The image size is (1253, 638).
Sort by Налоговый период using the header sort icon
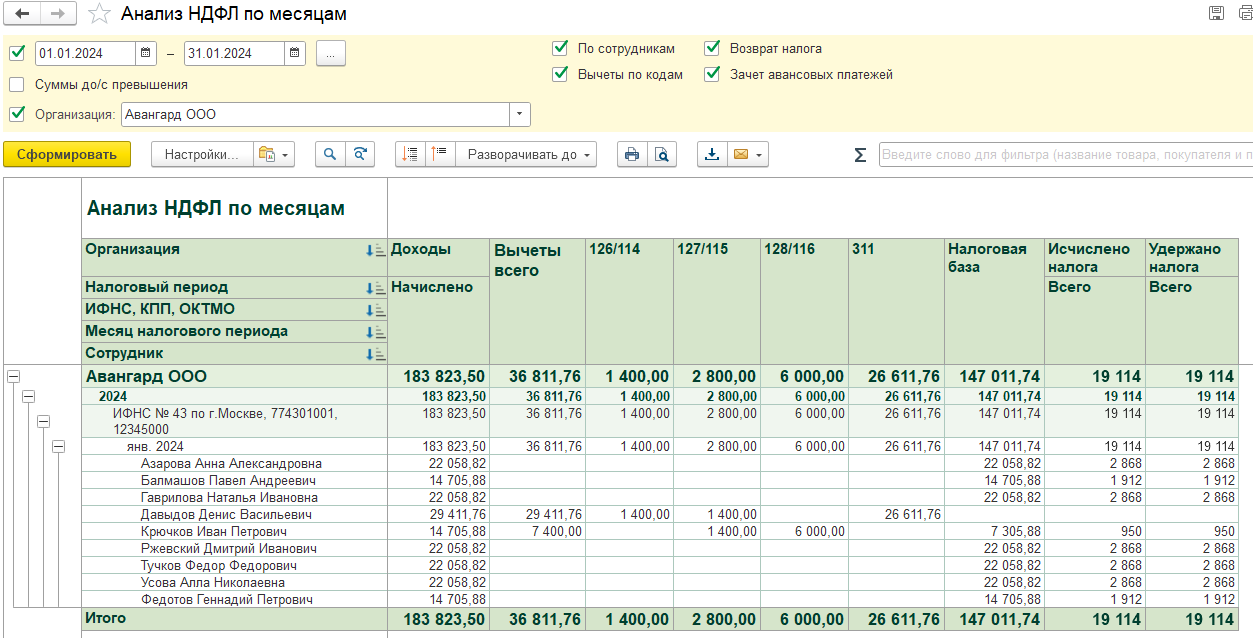375,288
